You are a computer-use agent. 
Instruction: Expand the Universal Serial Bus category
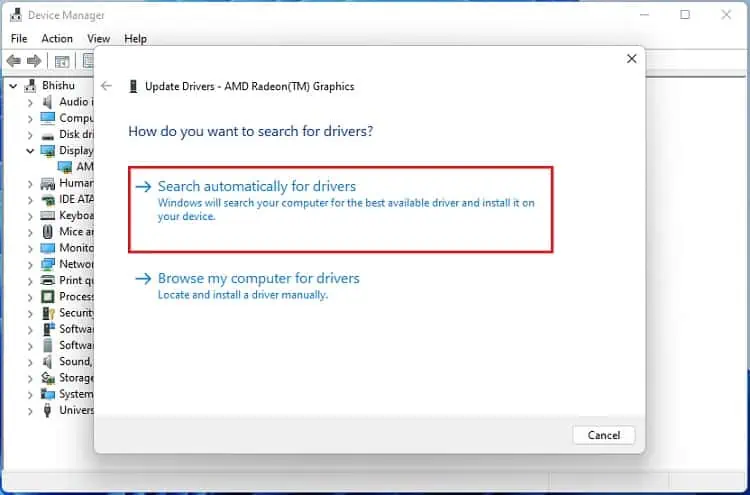click(x=30, y=411)
